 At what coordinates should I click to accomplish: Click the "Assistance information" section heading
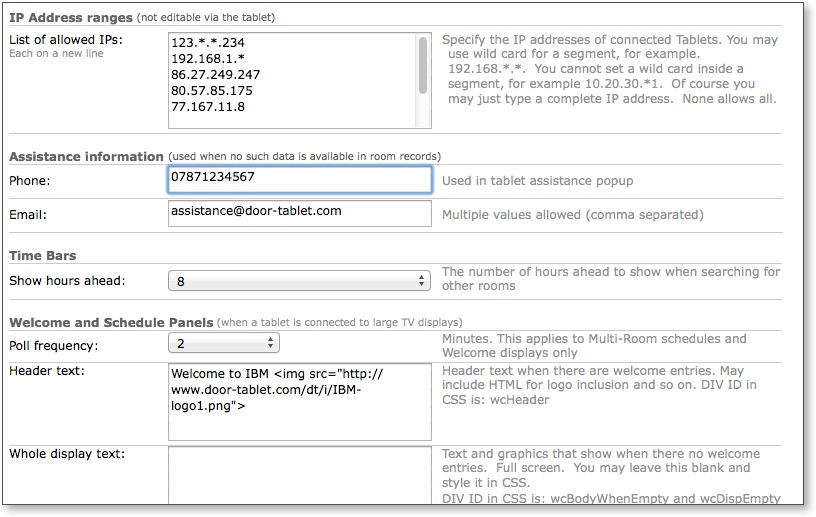coord(86,156)
